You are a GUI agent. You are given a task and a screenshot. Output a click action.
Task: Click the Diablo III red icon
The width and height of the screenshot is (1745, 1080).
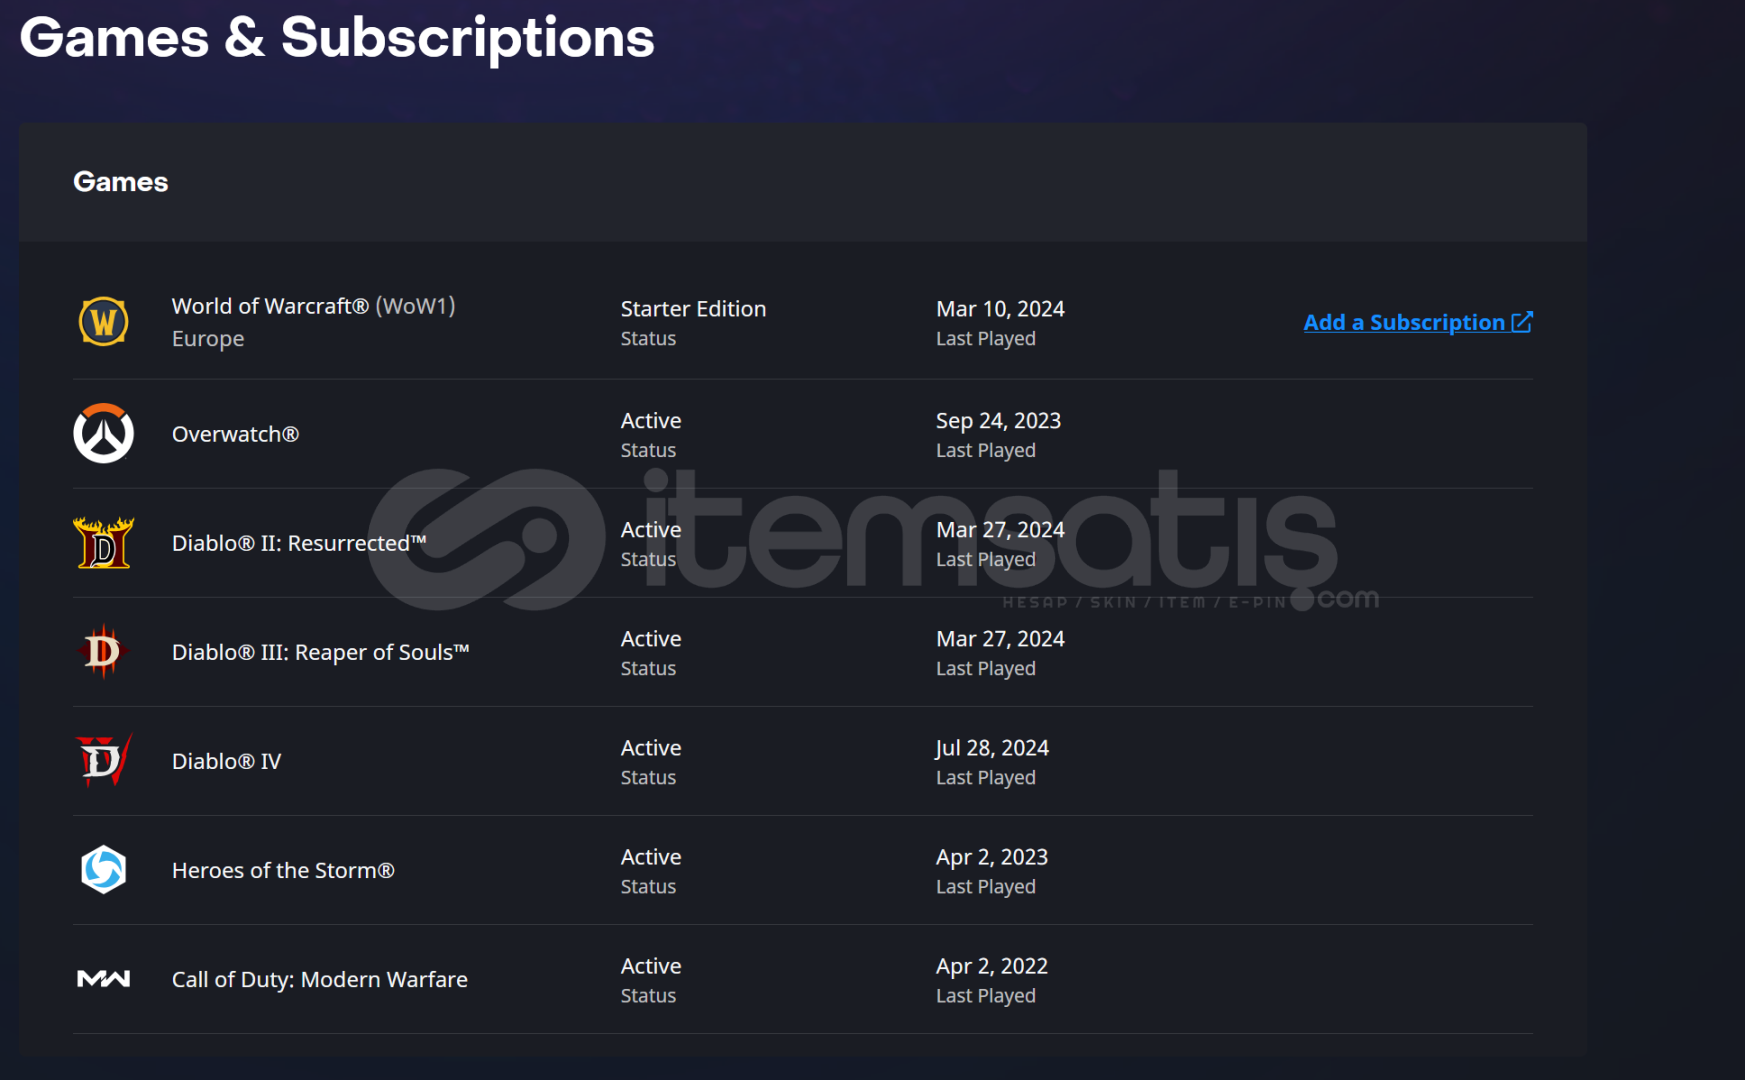click(103, 651)
